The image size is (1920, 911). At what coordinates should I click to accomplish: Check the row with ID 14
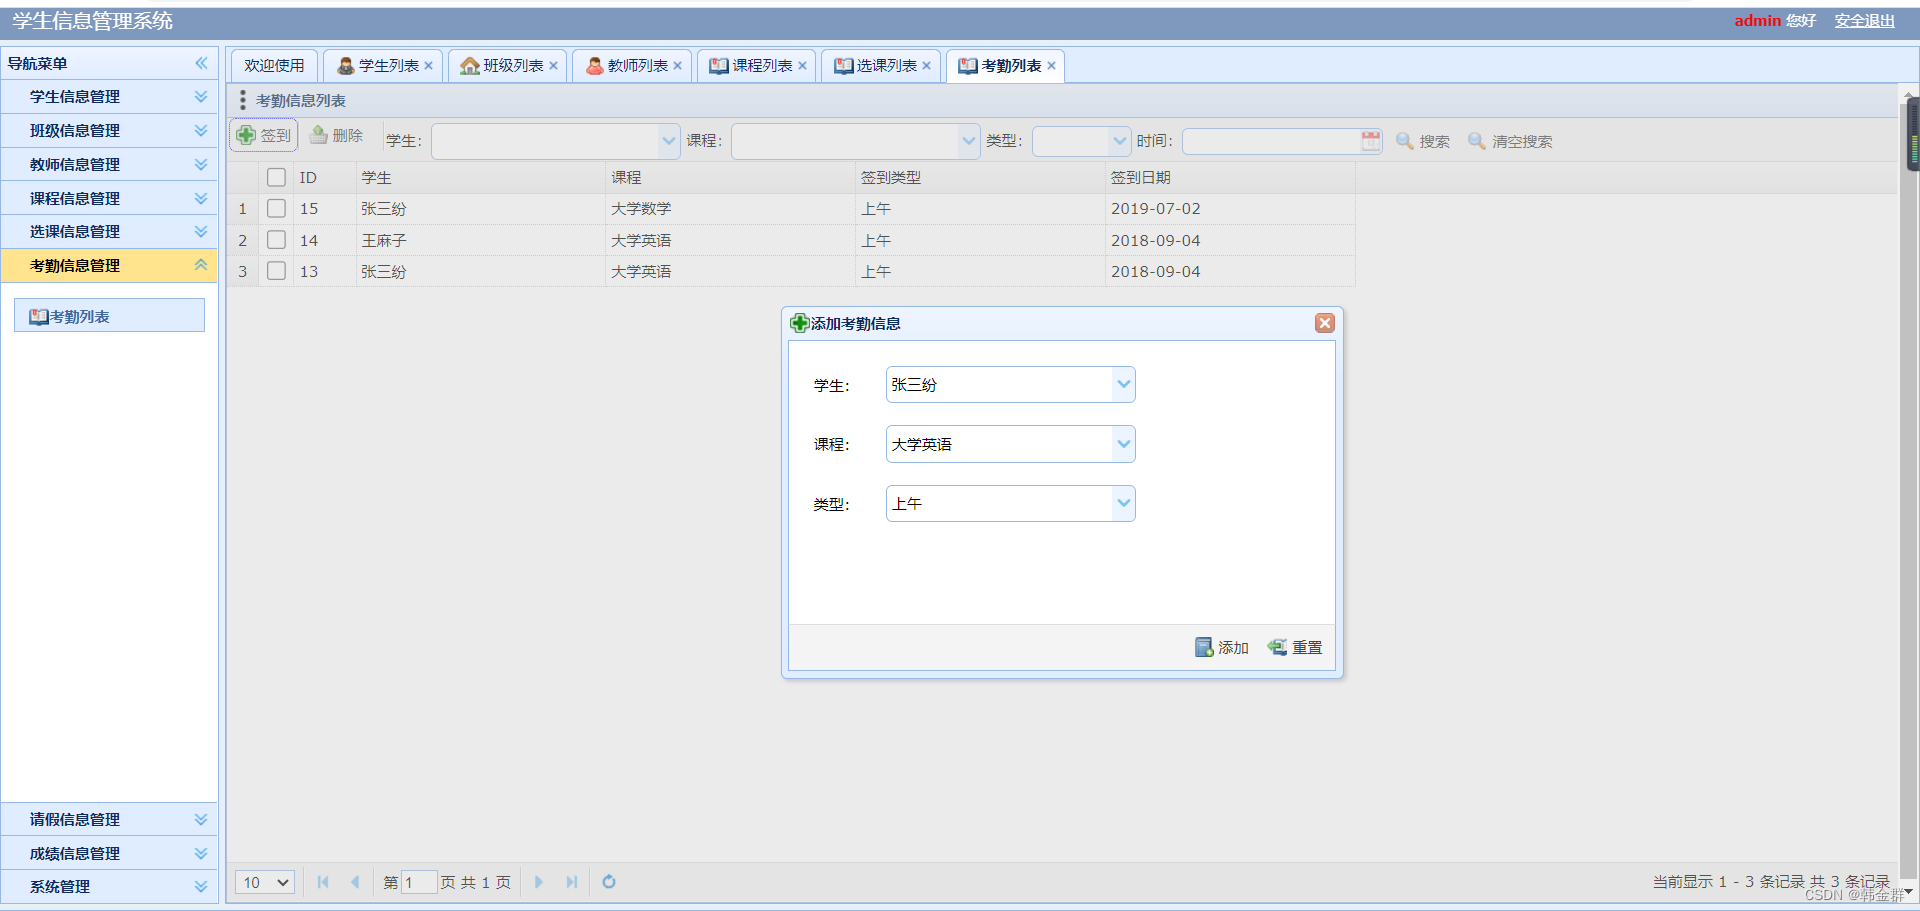coord(277,240)
